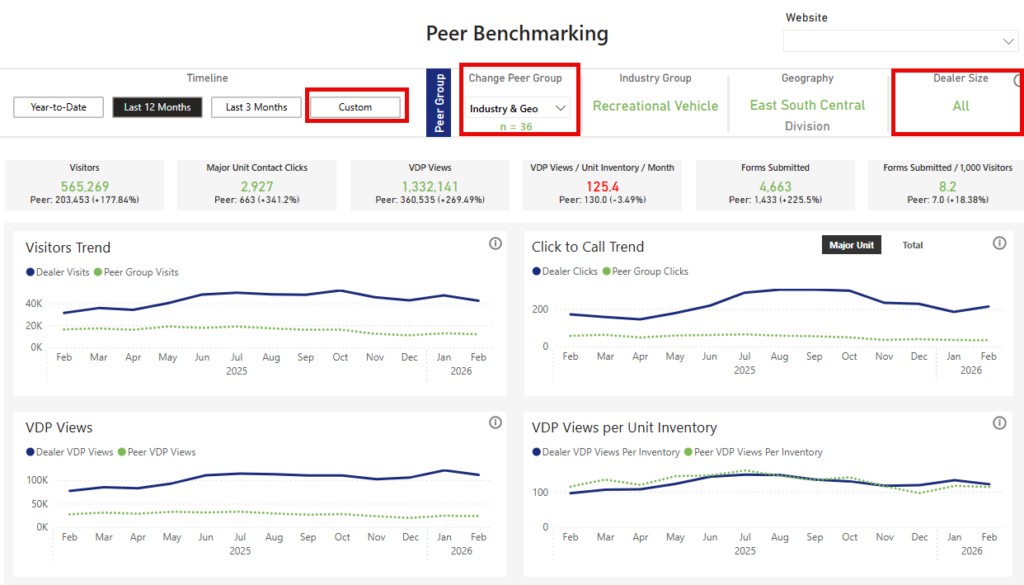This screenshot has width=1024, height=585.
Task: Click the Dealer Visits legend marker
Action: click(31, 272)
